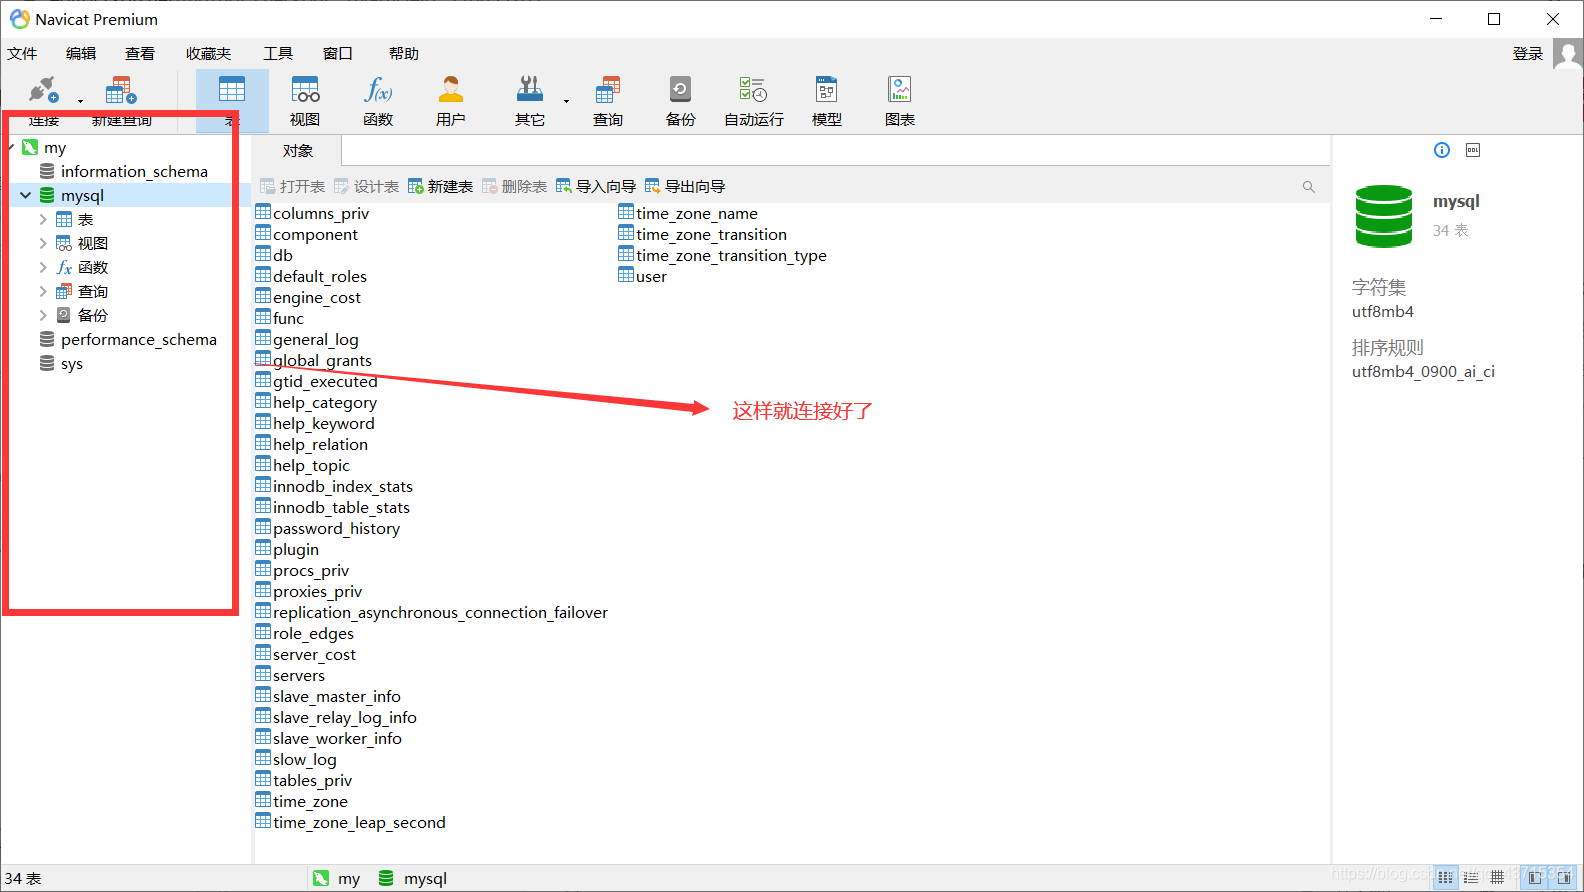This screenshot has height=892, width=1584.
Task: Click the 删除表 button
Action: tap(514, 187)
